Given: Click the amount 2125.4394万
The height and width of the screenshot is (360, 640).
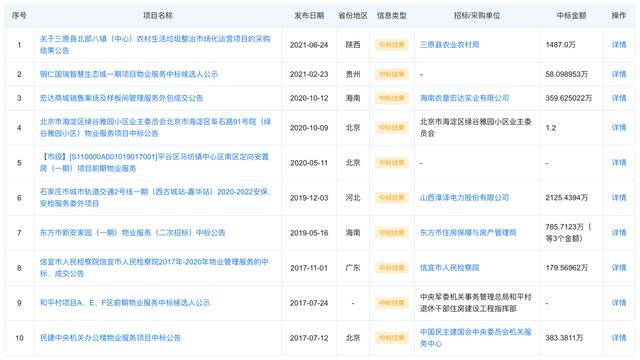Looking at the screenshot, I should pyautogui.click(x=567, y=198).
